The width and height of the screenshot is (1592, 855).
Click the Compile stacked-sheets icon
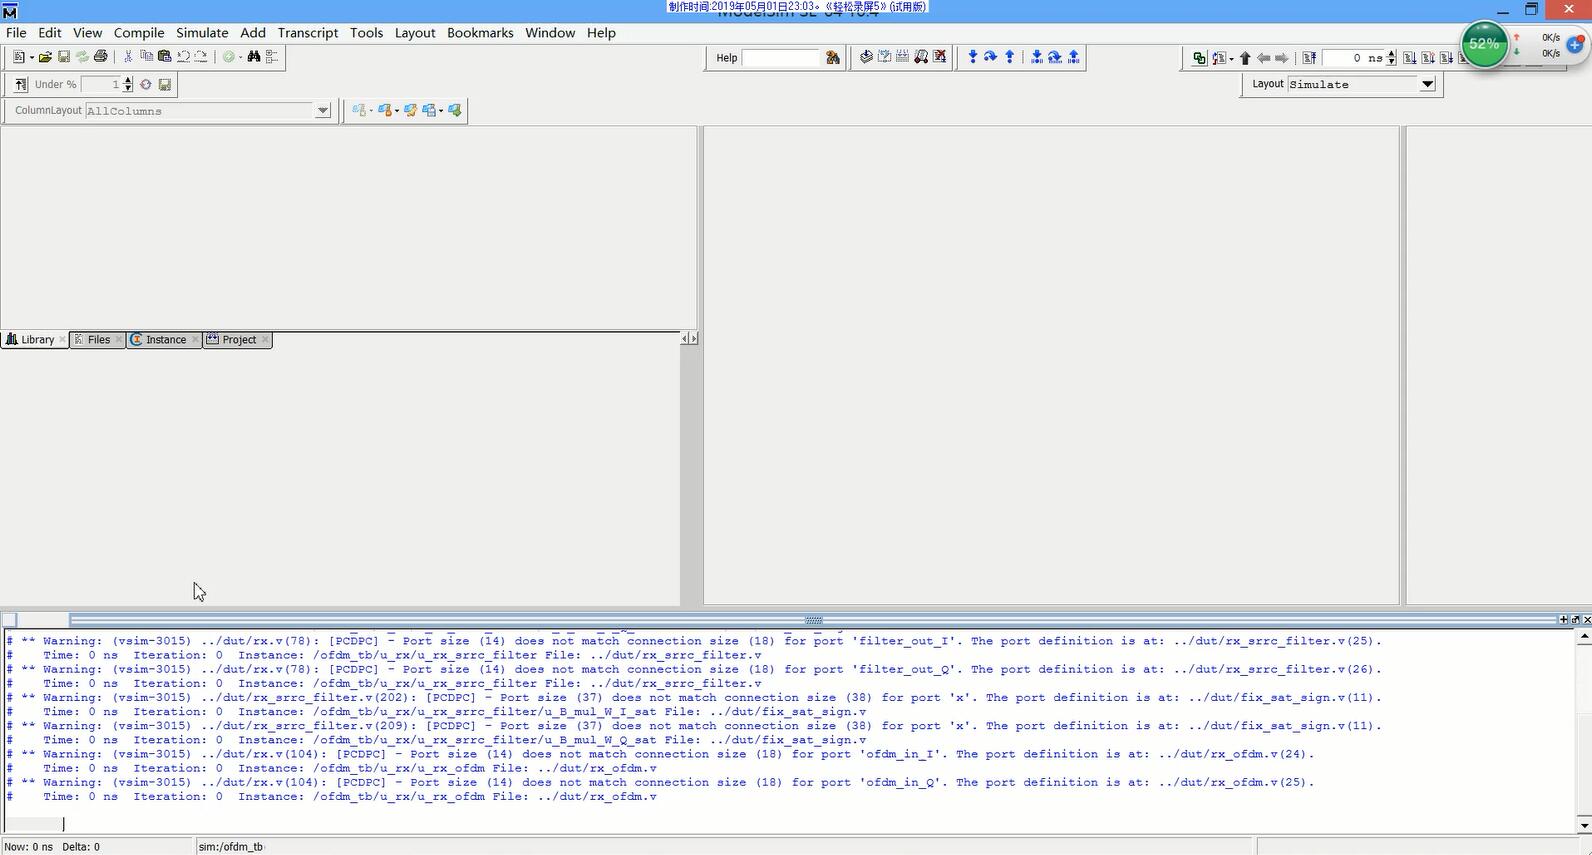click(x=866, y=57)
